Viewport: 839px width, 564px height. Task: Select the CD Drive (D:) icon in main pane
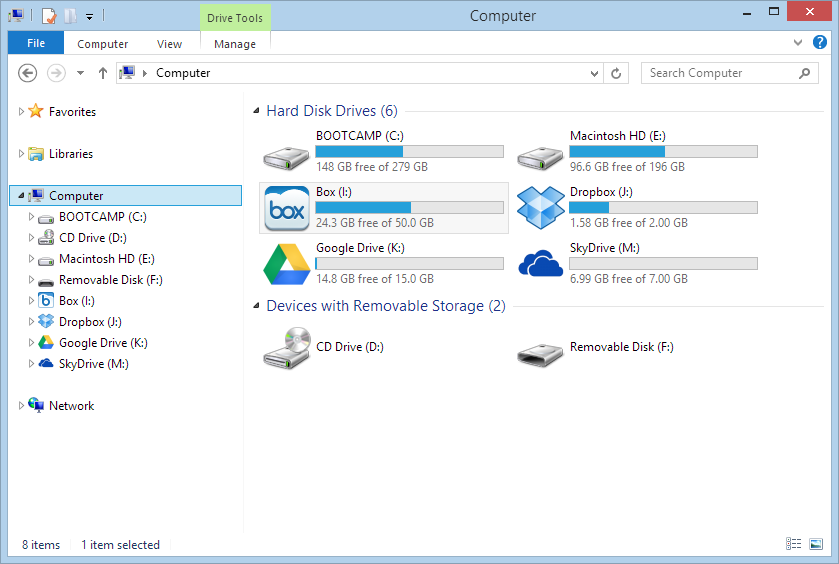coord(287,348)
